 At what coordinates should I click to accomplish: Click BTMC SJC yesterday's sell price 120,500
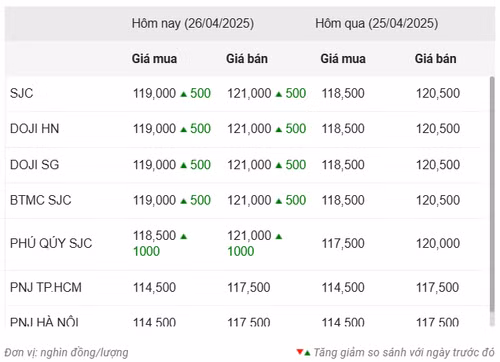pyautogui.click(x=438, y=200)
